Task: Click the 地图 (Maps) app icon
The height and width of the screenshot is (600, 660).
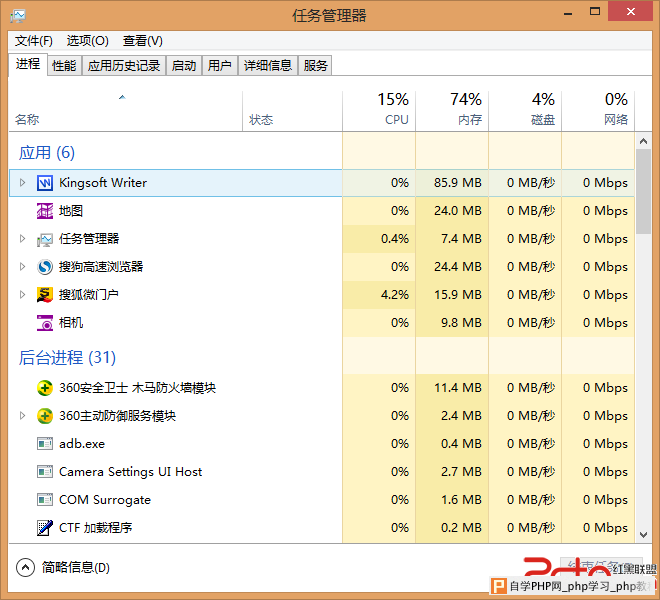Action: click(x=45, y=211)
